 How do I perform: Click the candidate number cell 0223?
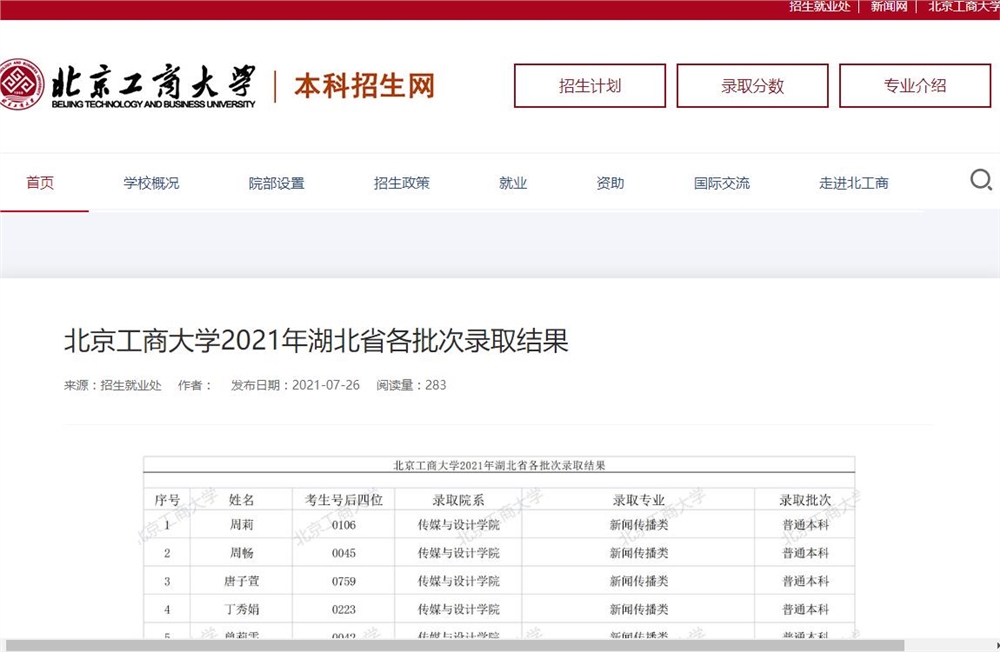[344, 609]
